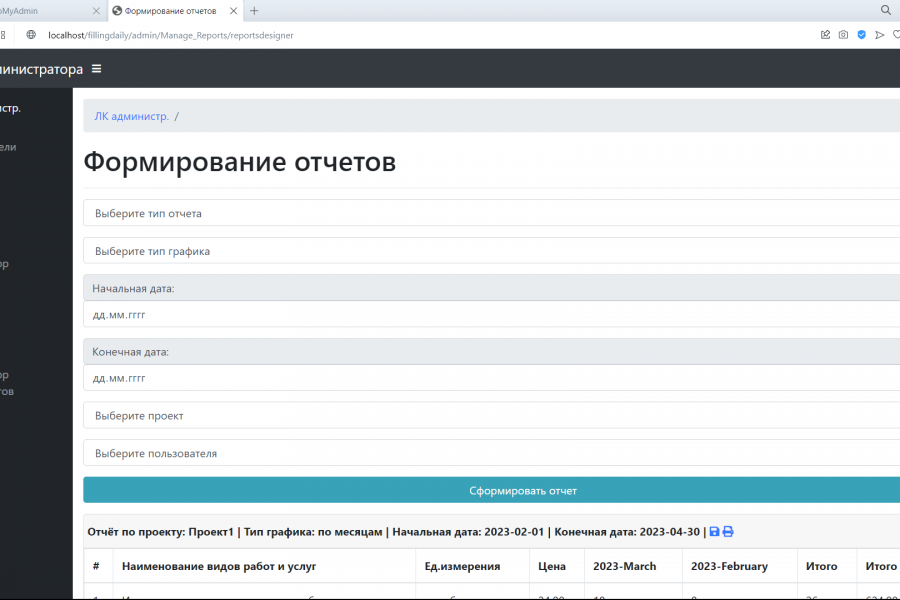
Task: Open Выберите тип графика dropdown
Action: 491,251
